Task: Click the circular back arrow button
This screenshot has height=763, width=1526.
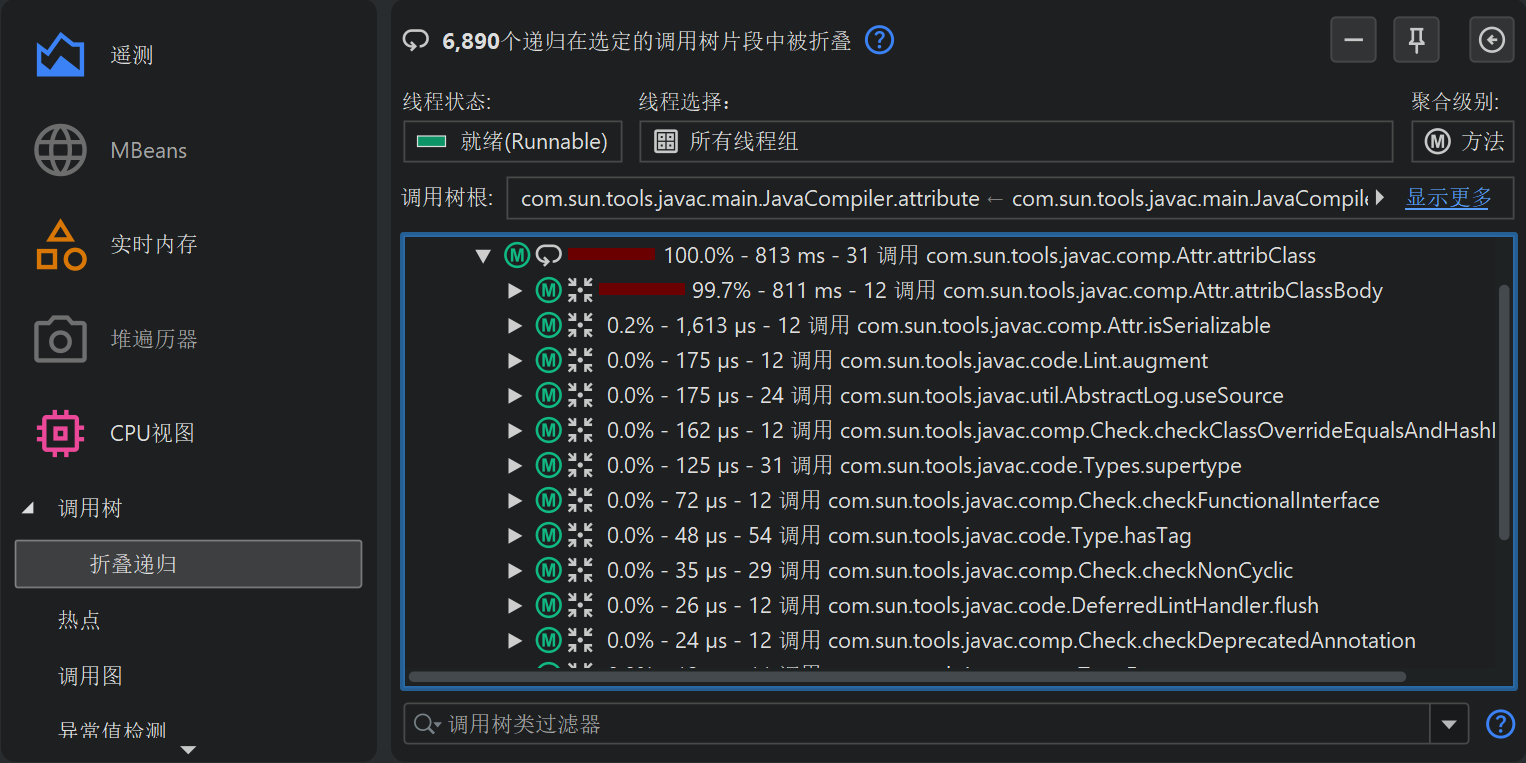Action: [1491, 40]
